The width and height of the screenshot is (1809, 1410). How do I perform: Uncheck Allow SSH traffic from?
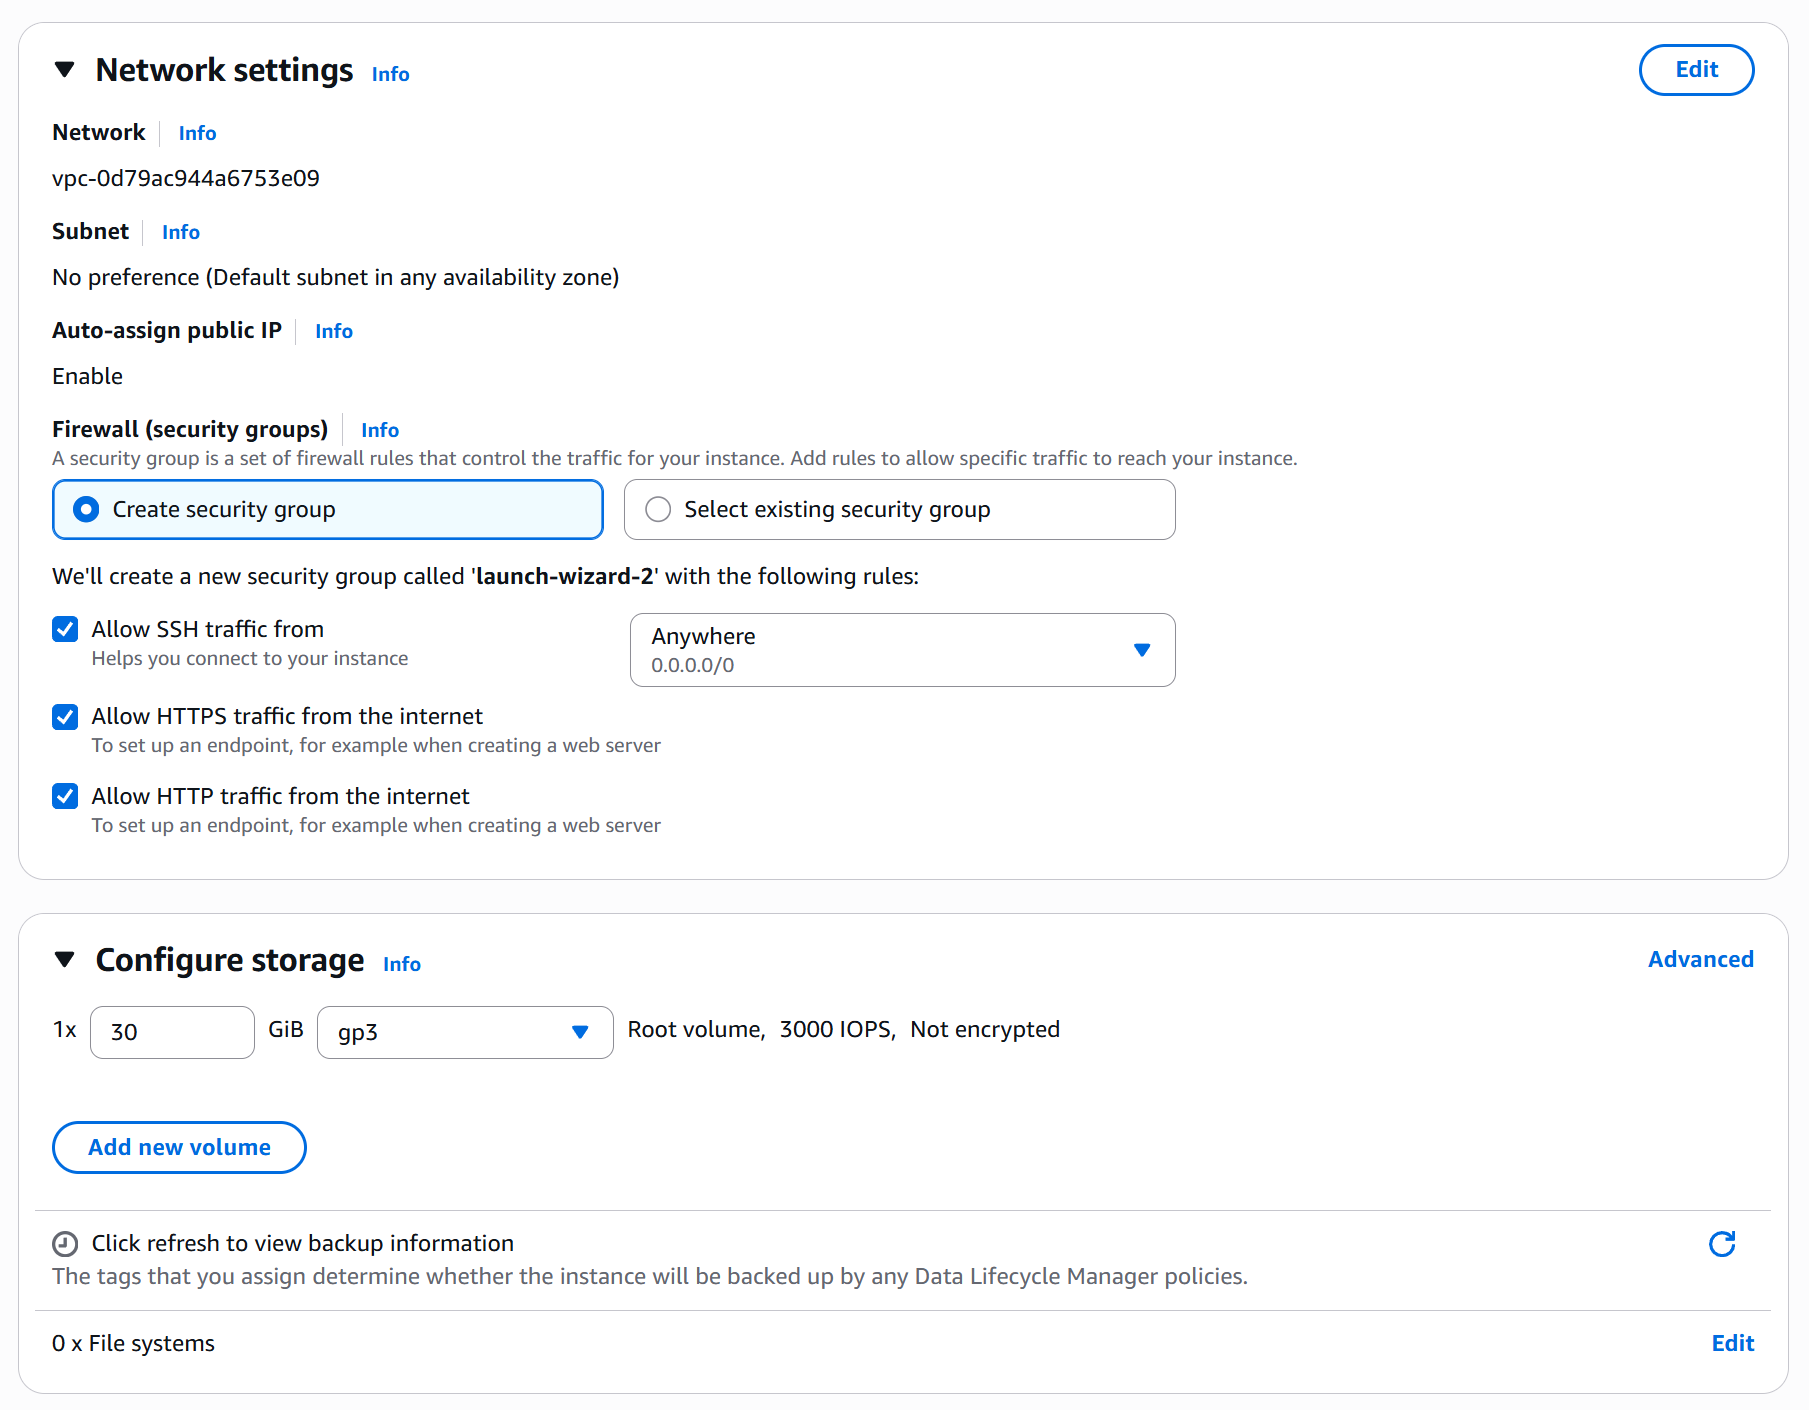(x=66, y=629)
